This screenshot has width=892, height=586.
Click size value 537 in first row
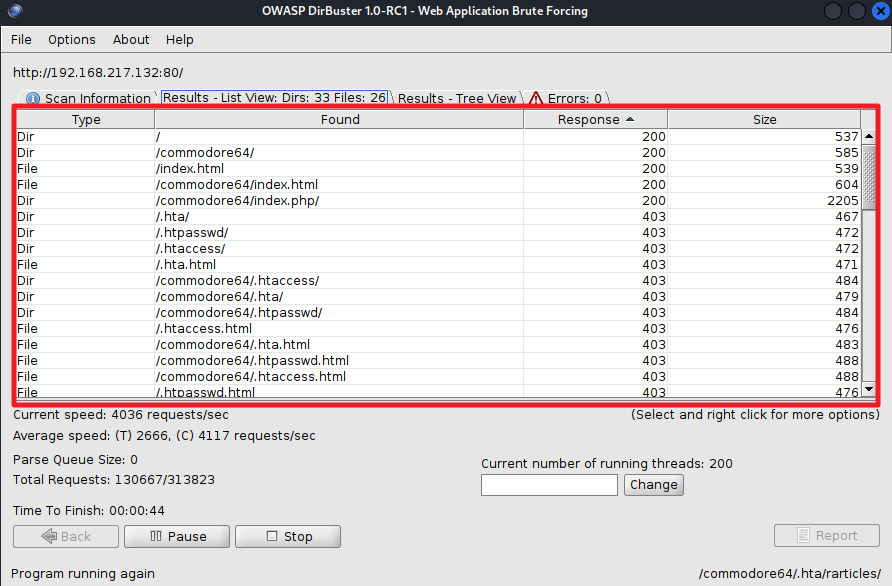846,137
